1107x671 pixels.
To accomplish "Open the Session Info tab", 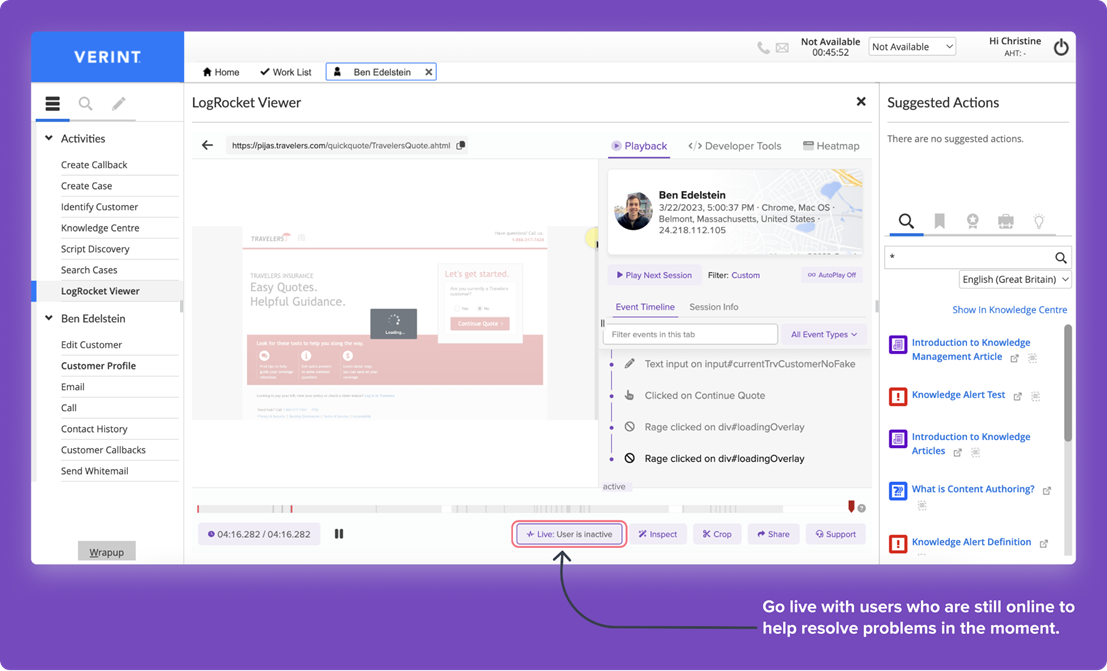I will coord(714,307).
